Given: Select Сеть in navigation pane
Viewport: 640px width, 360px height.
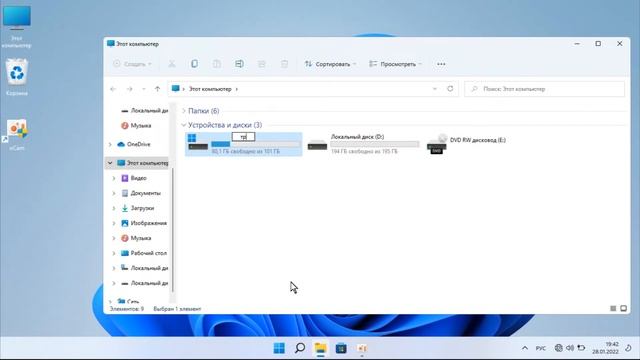Looking at the screenshot, I should pyautogui.click(x=128, y=301).
